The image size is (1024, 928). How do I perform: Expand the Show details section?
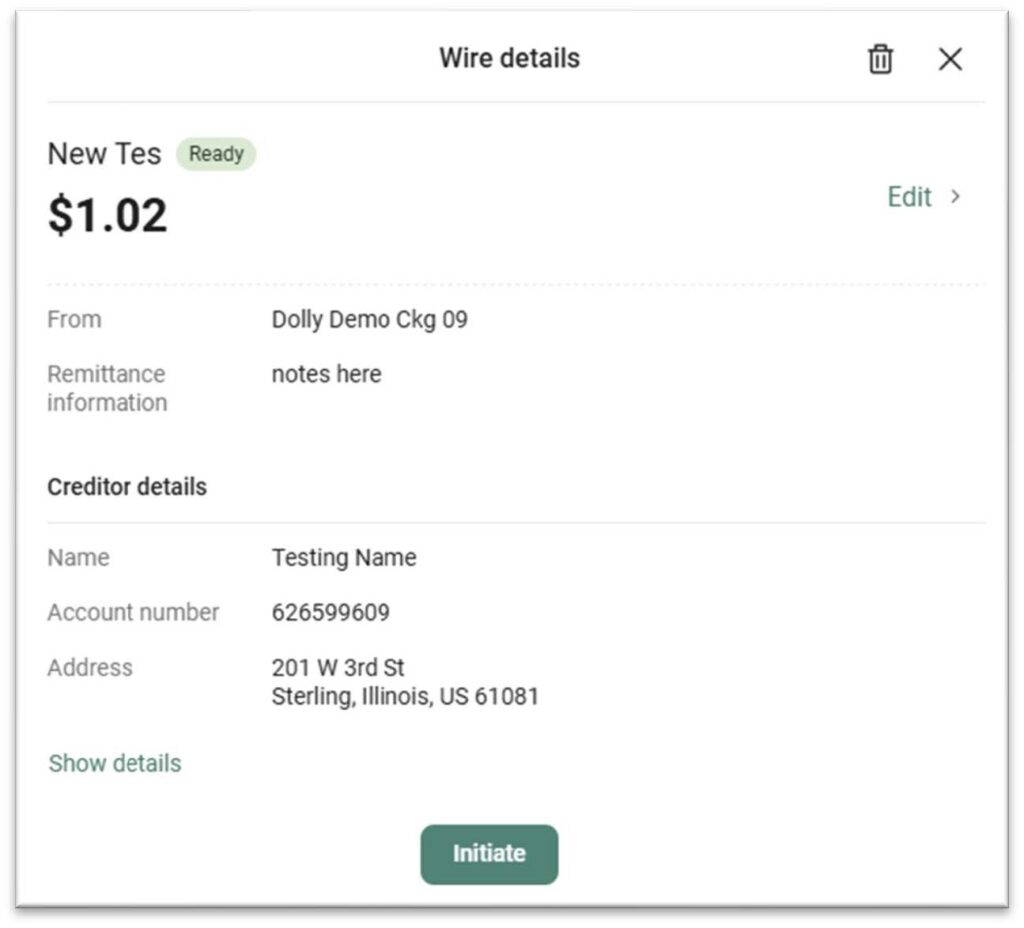(115, 763)
